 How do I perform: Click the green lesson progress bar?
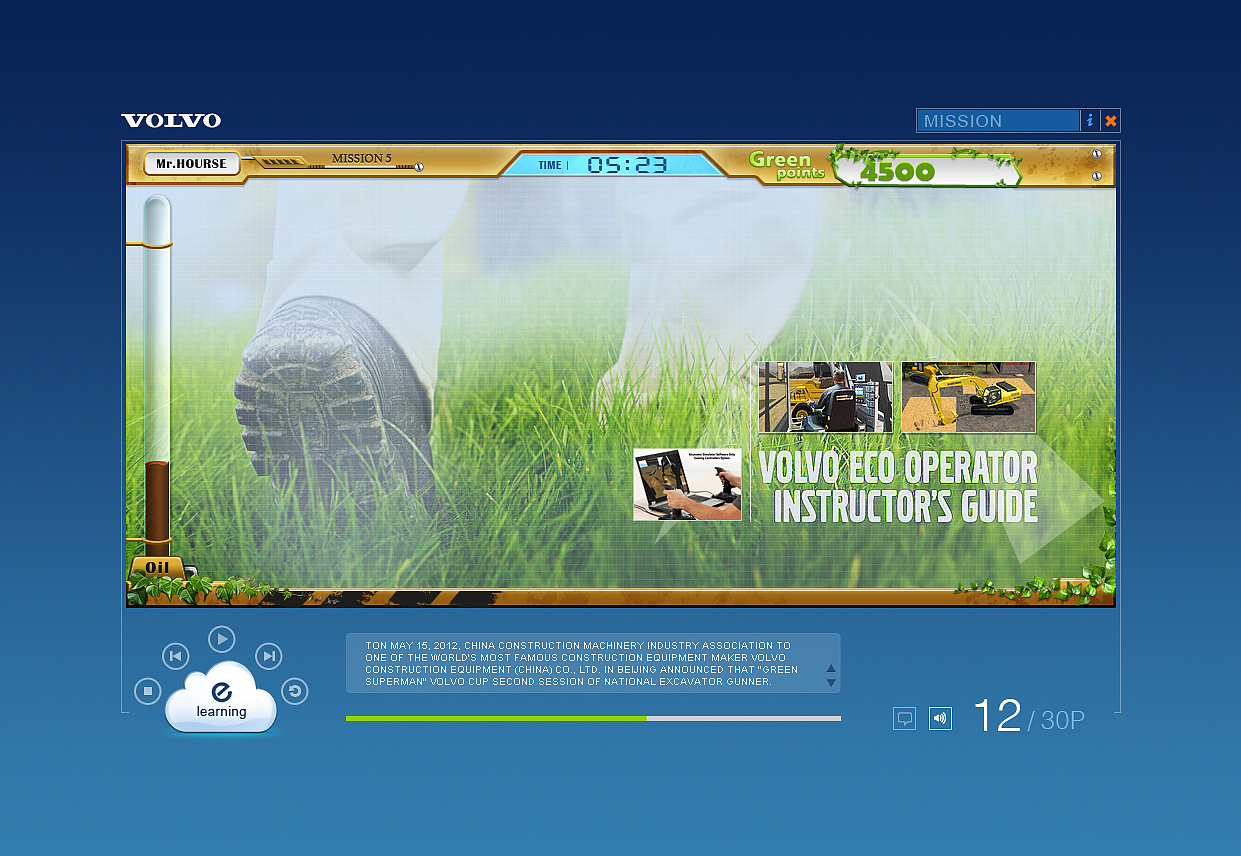(x=593, y=718)
